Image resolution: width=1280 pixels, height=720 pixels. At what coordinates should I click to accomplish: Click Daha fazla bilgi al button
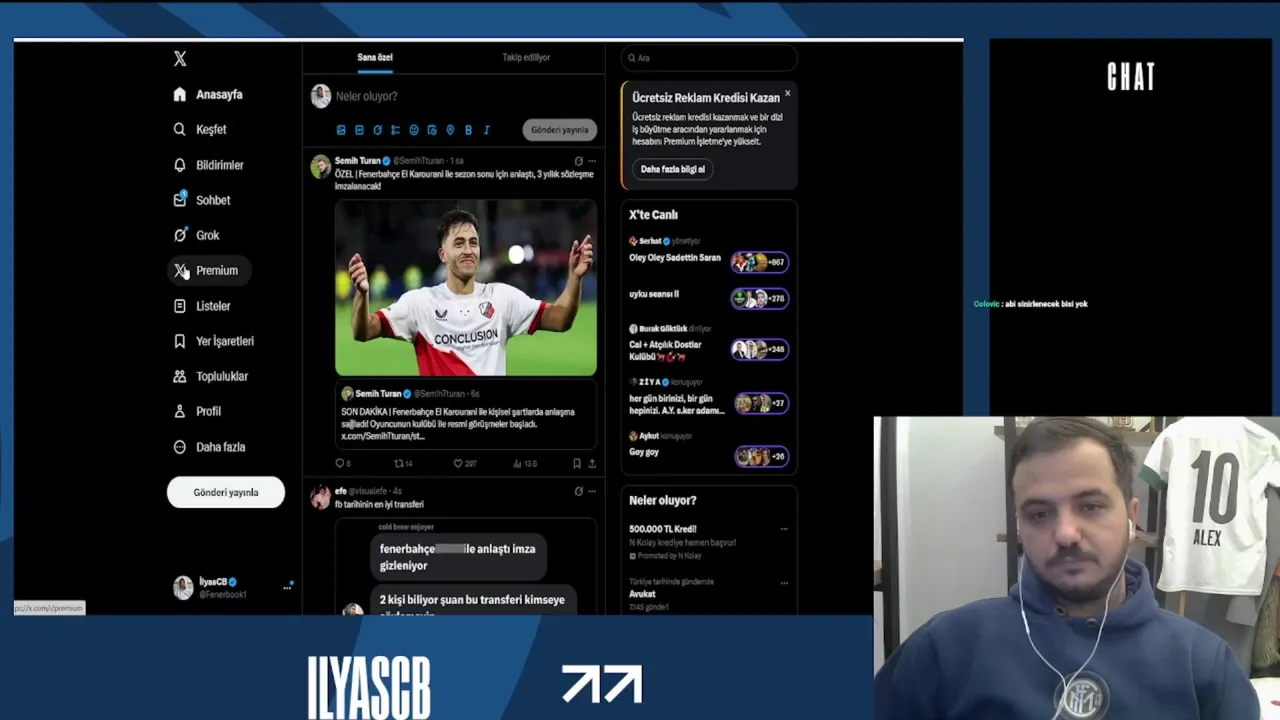pos(673,169)
